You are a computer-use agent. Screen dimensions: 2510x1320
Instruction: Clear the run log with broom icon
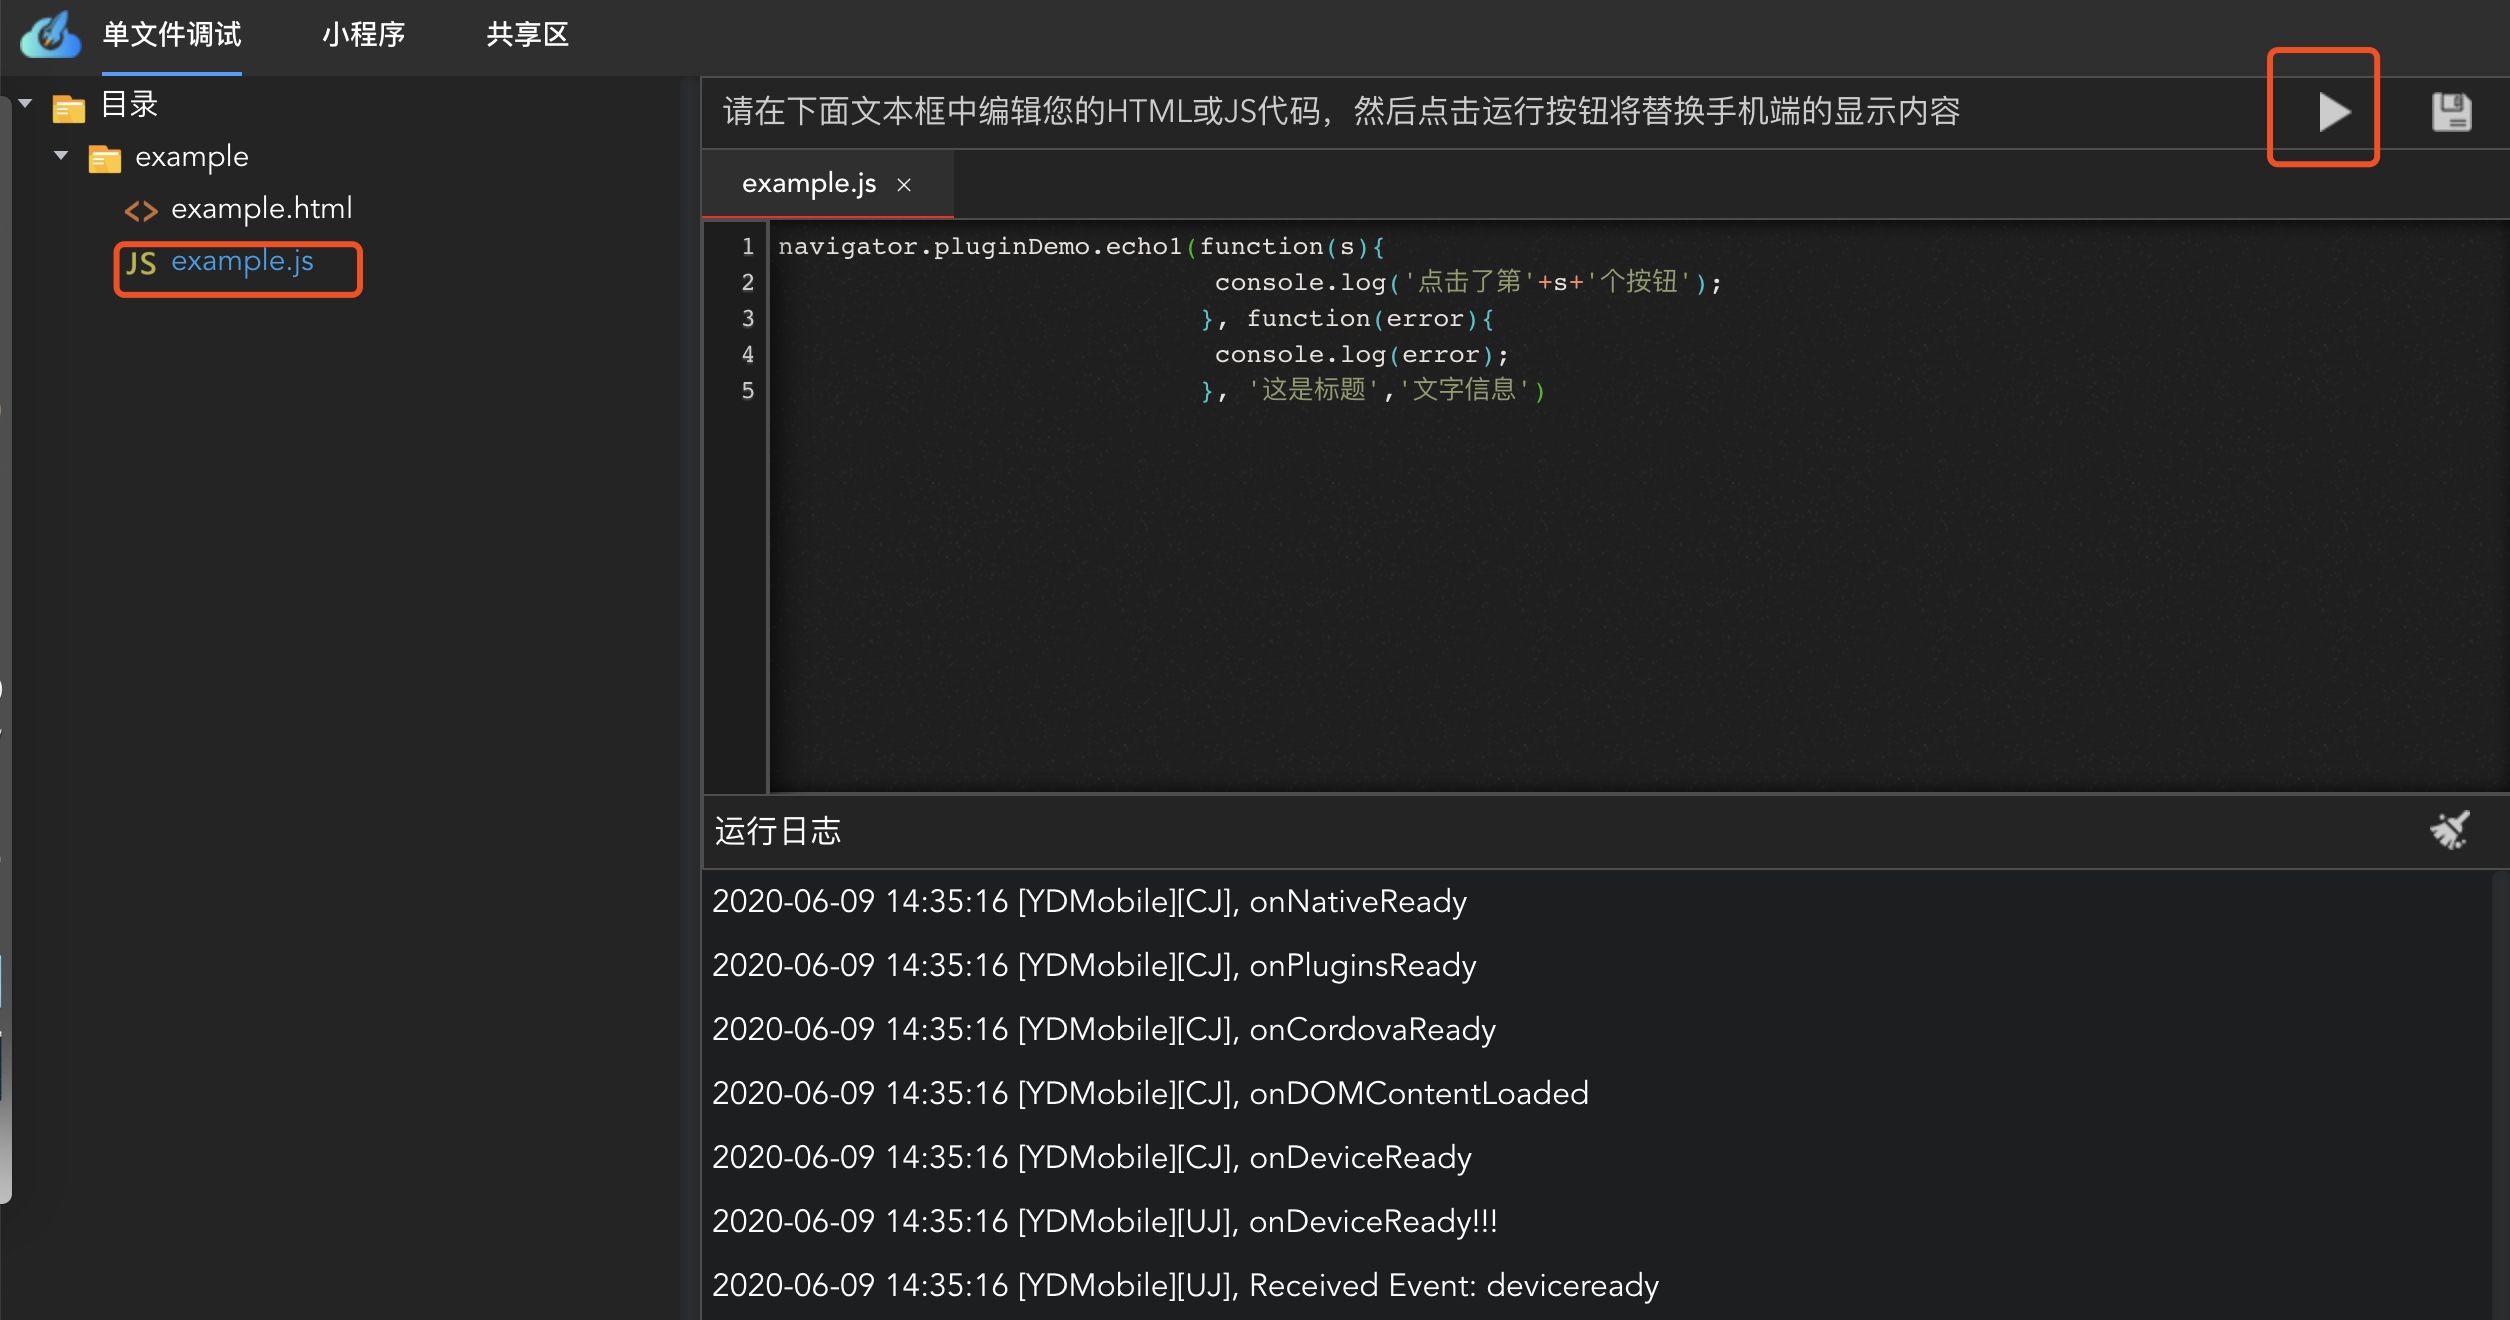[x=2450, y=830]
